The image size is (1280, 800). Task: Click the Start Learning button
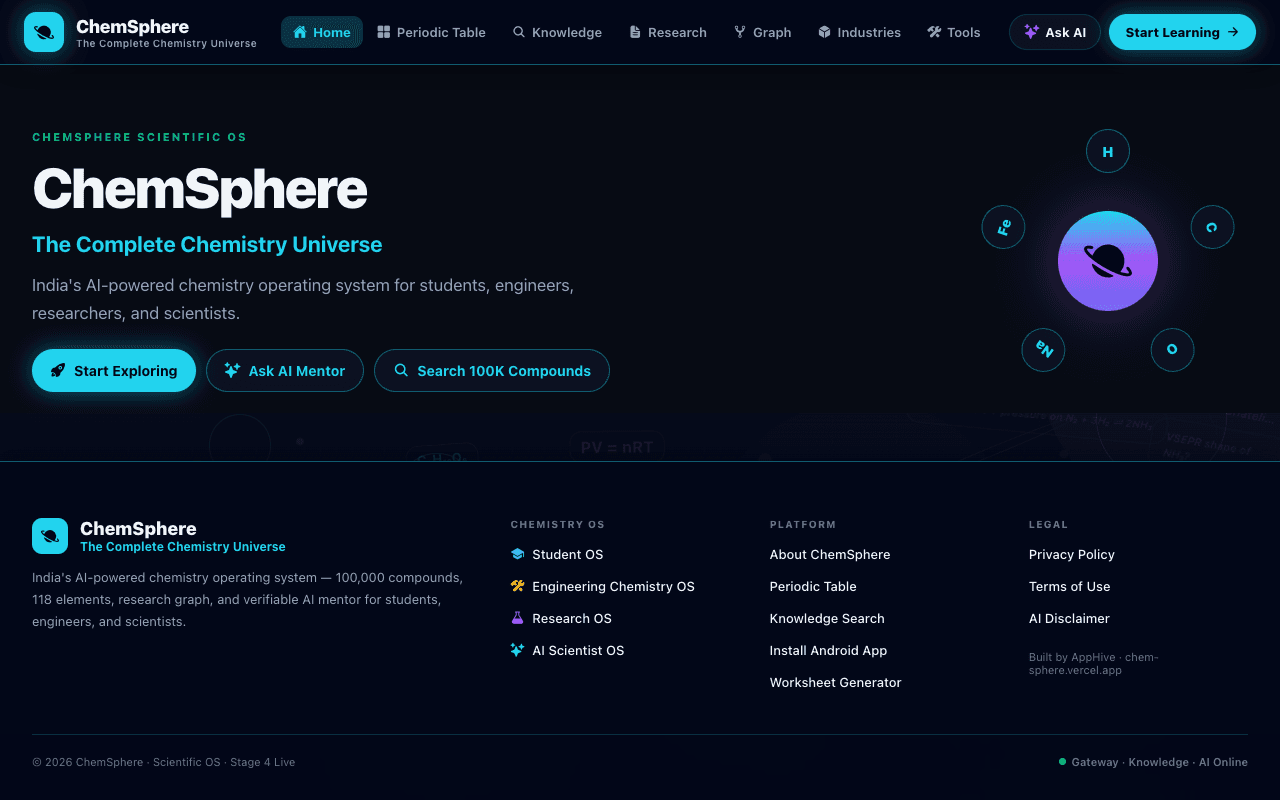(1182, 32)
